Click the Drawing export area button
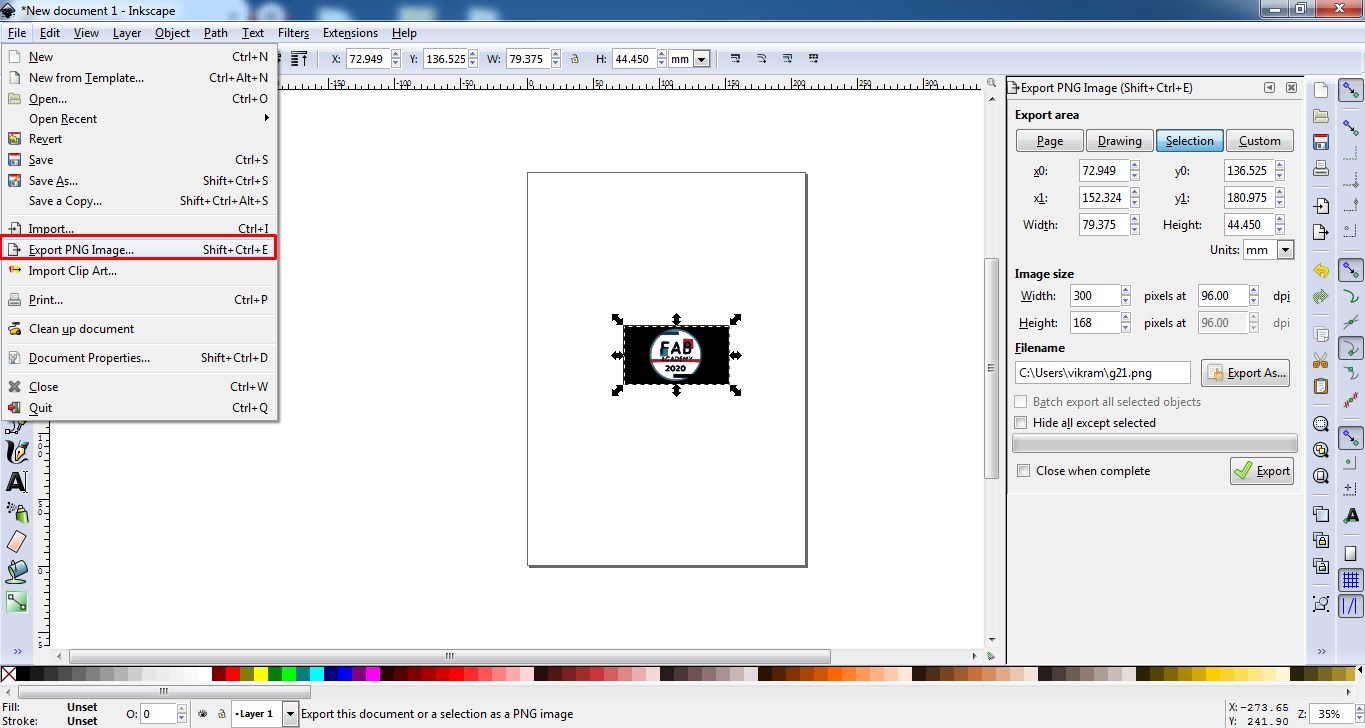The image size is (1365, 728). (1119, 141)
